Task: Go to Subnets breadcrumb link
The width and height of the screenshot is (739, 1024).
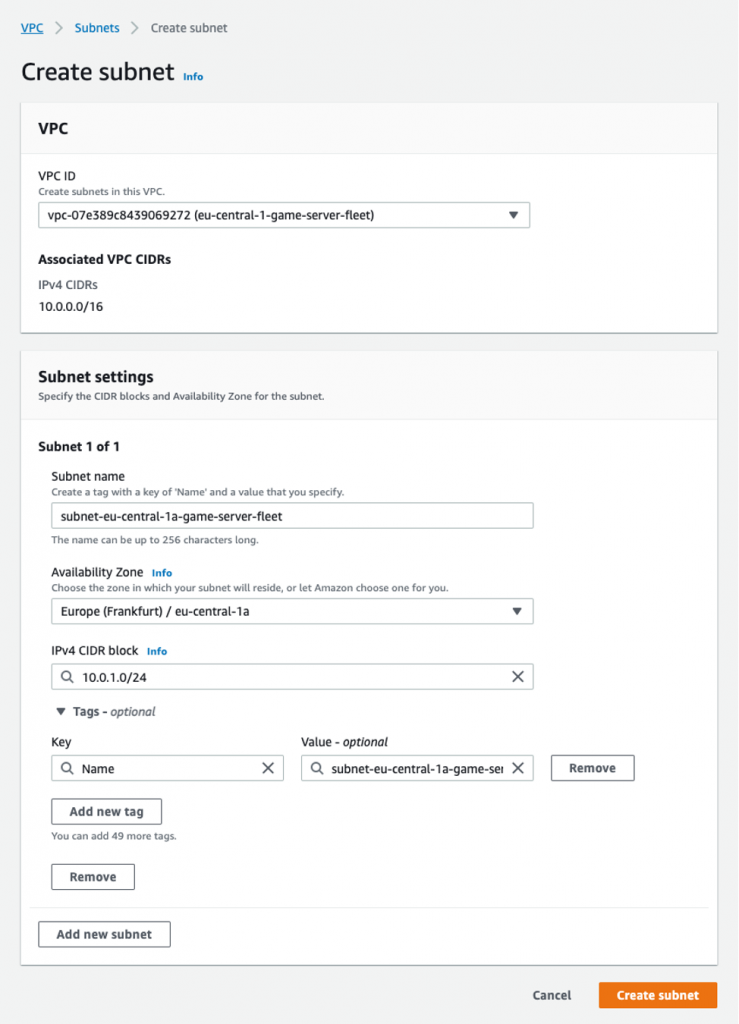Action: [x=97, y=27]
